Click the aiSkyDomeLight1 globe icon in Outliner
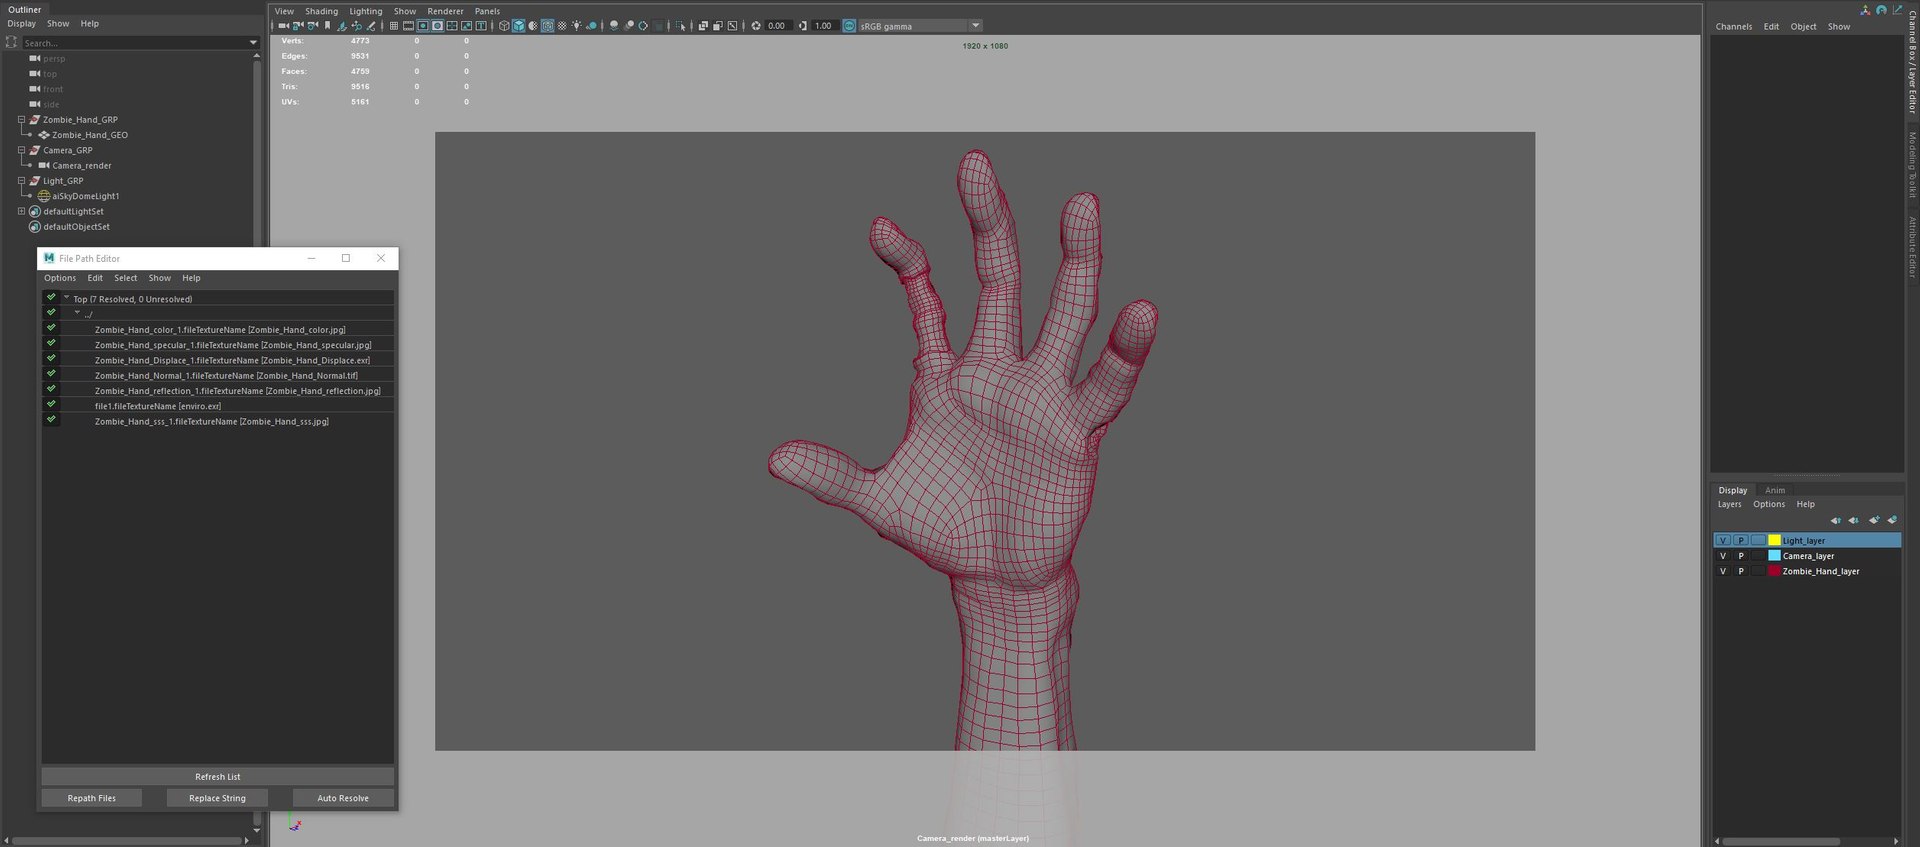The height and width of the screenshot is (847, 1920). 44,196
